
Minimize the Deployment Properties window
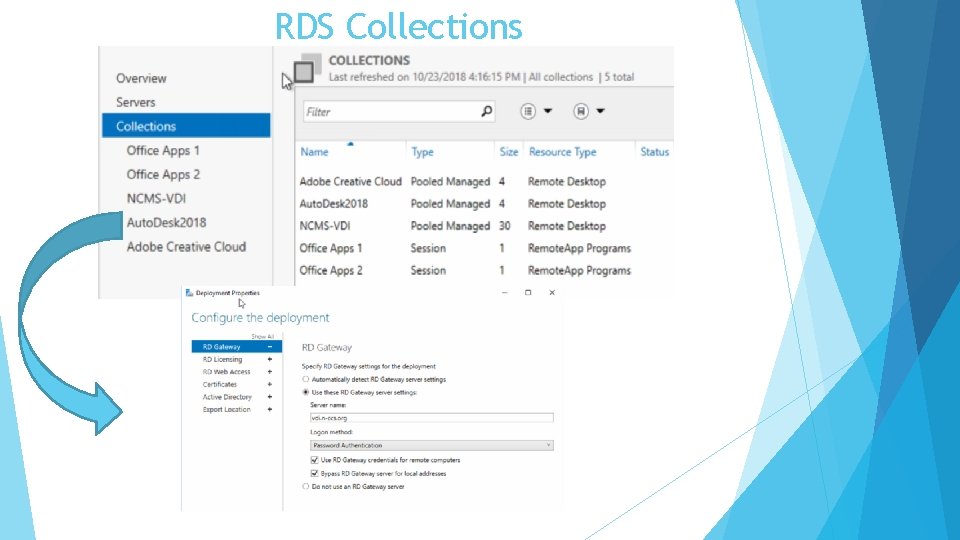(x=504, y=293)
